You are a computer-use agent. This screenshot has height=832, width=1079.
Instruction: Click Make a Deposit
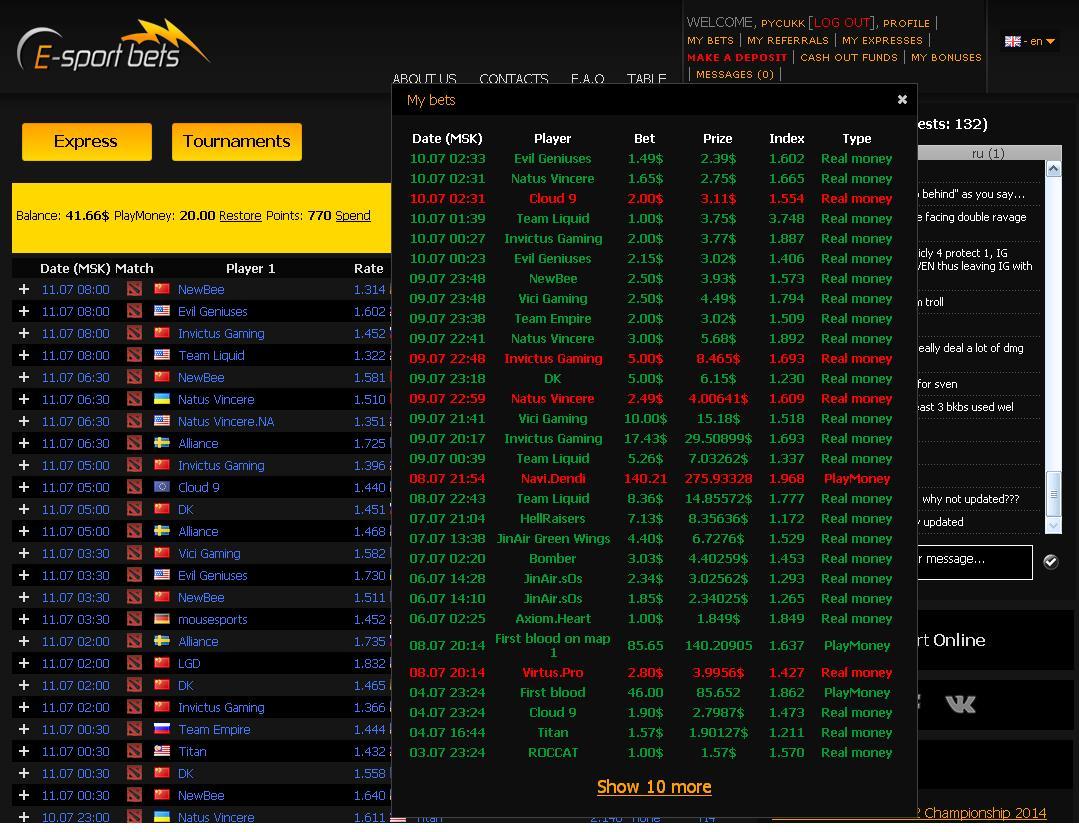736,58
